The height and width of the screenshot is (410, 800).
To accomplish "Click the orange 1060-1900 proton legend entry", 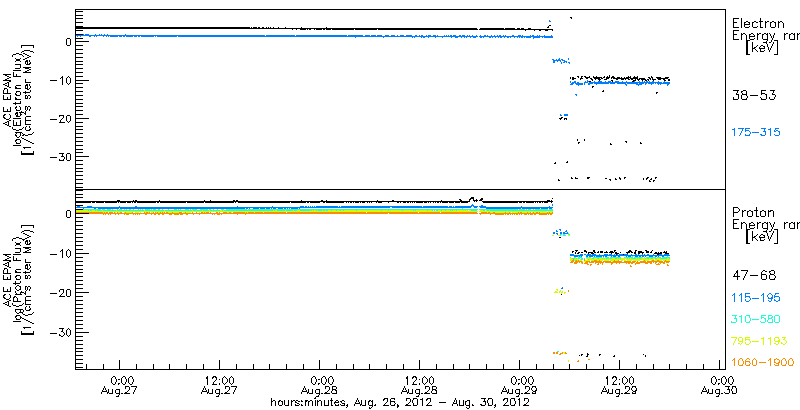I will click(x=762, y=363).
